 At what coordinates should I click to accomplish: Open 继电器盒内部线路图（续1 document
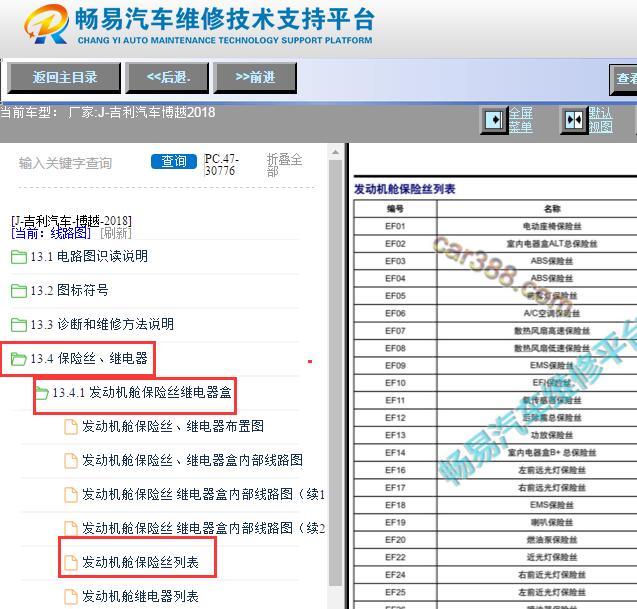203,494
